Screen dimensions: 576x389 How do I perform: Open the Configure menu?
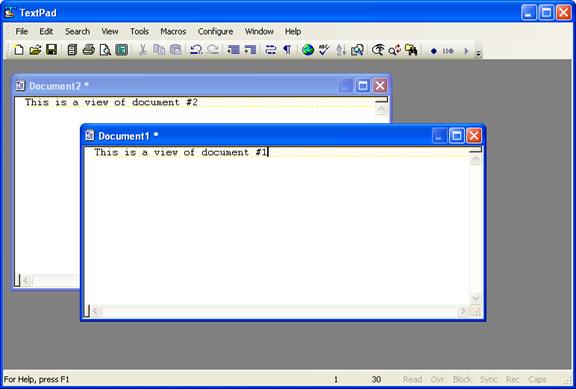pyautogui.click(x=215, y=32)
